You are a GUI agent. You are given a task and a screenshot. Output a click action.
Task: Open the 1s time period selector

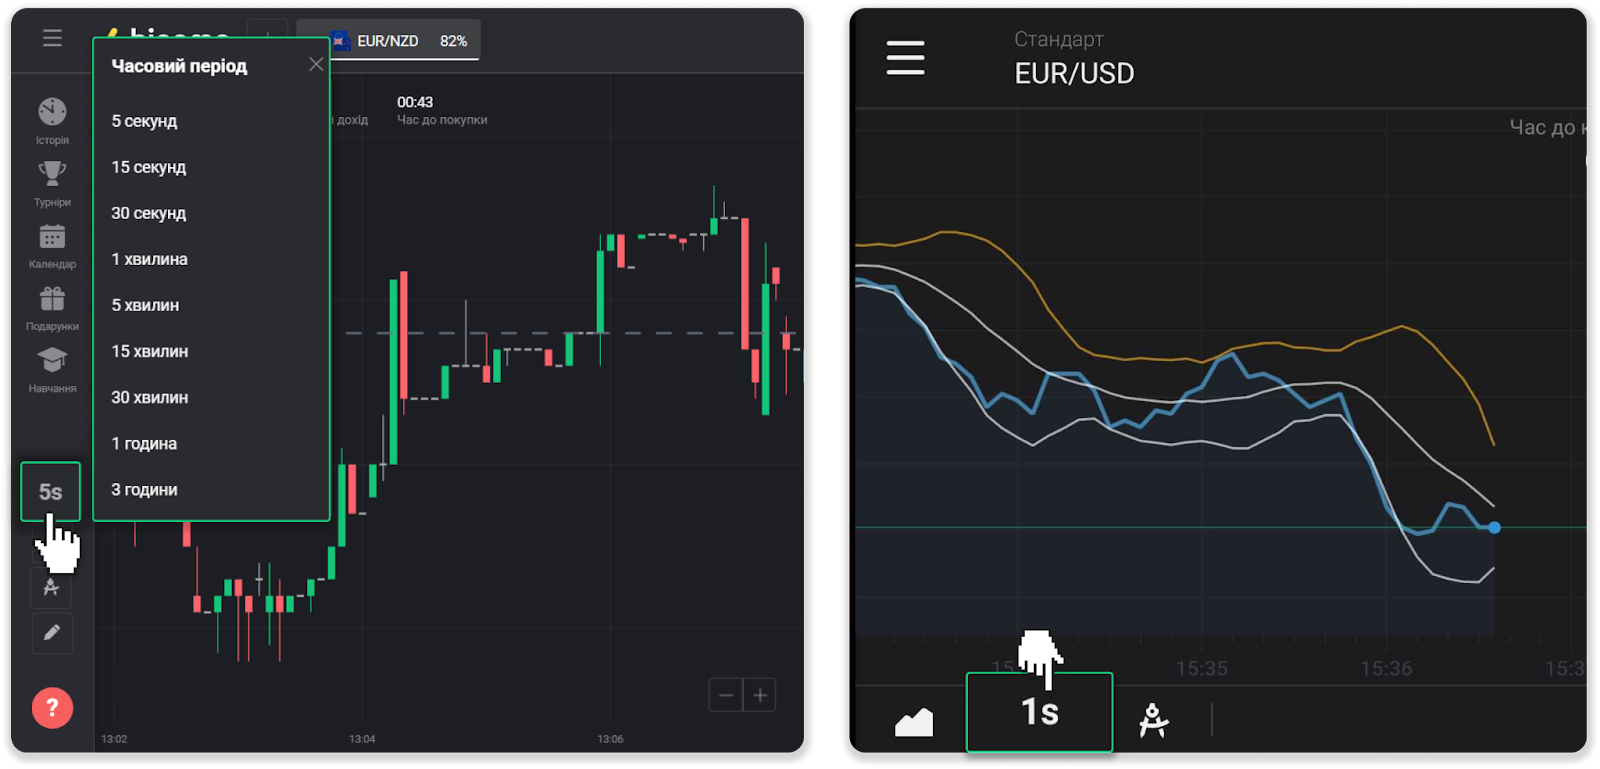coord(1039,712)
